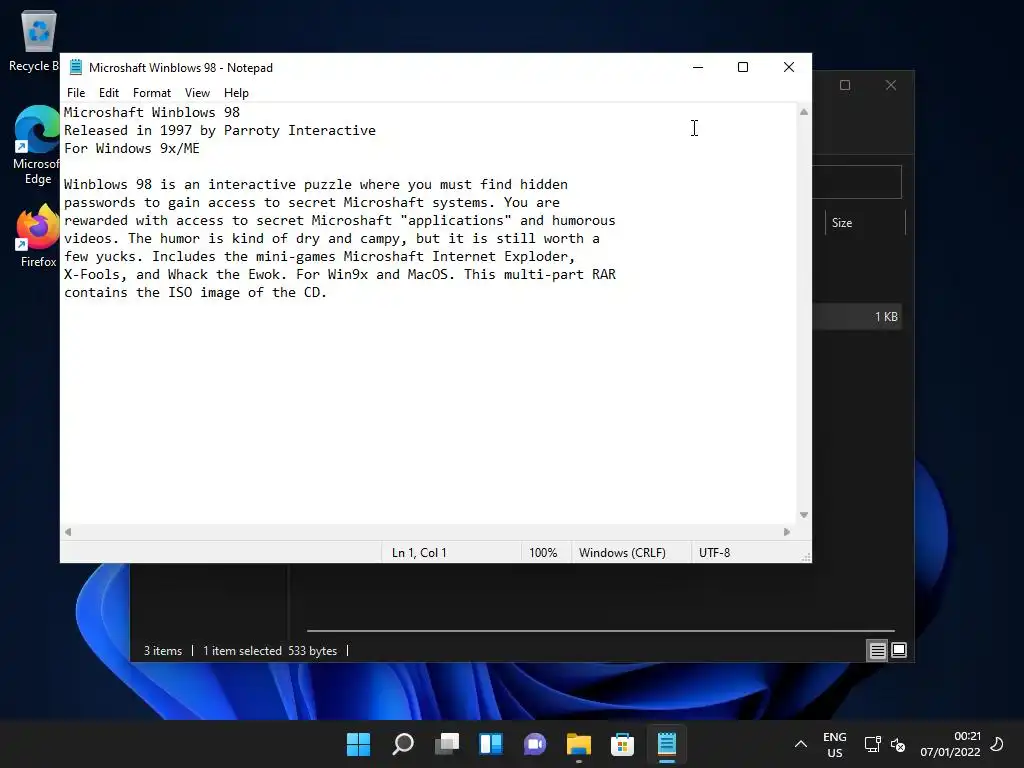
Task: Open taskbar Search magnifier
Action: (x=402, y=744)
